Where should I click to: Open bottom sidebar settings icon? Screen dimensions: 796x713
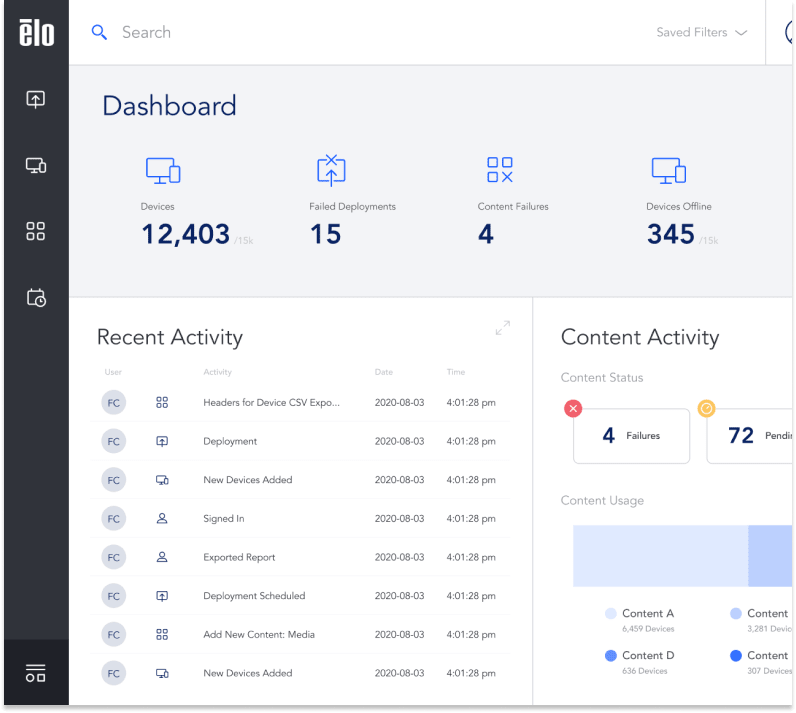(36, 673)
